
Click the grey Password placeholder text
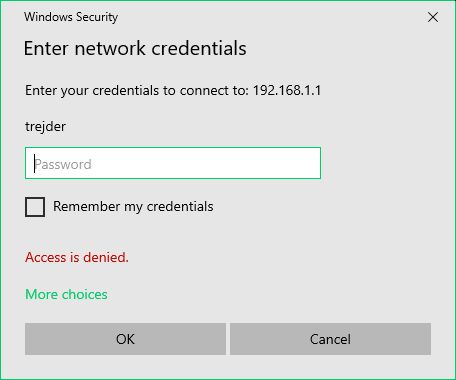click(63, 164)
